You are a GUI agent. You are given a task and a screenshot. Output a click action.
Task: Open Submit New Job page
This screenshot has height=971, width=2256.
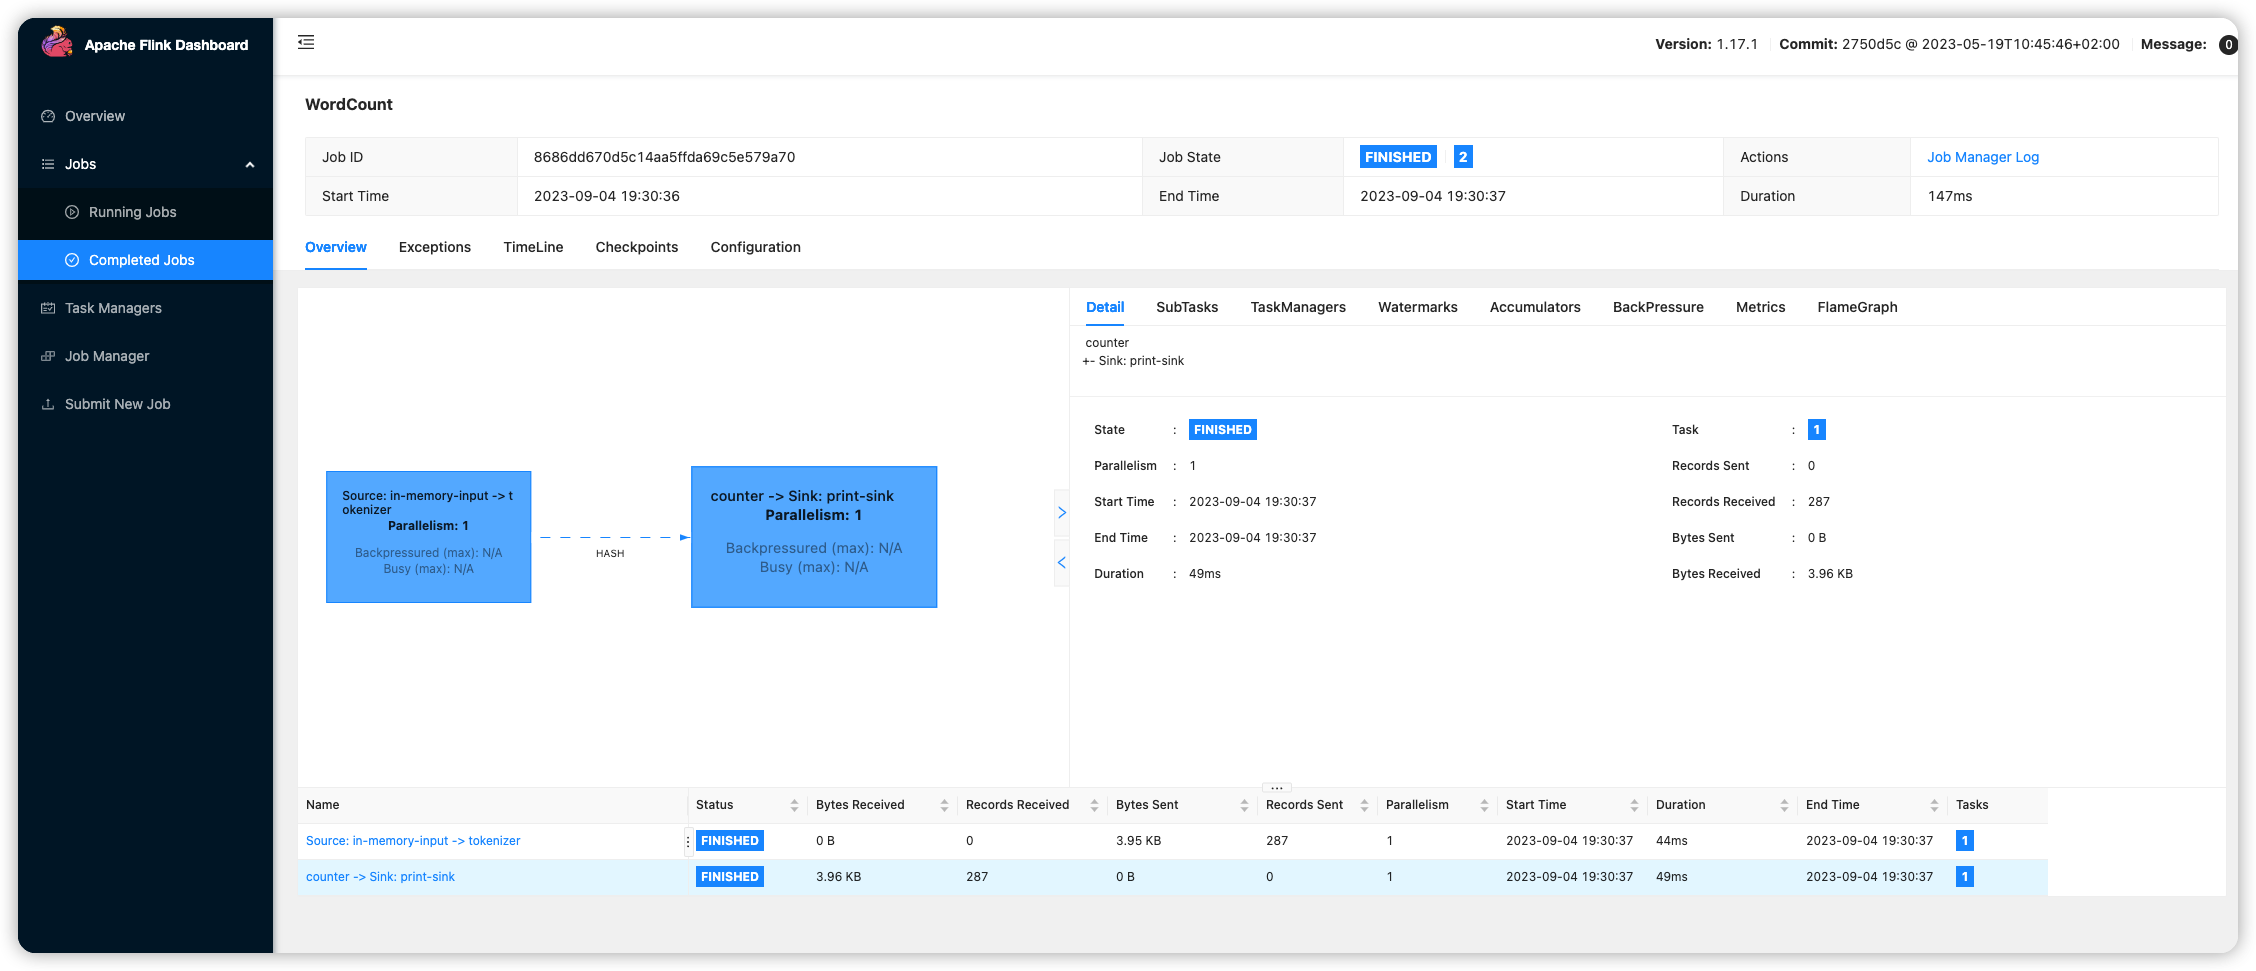(x=117, y=404)
